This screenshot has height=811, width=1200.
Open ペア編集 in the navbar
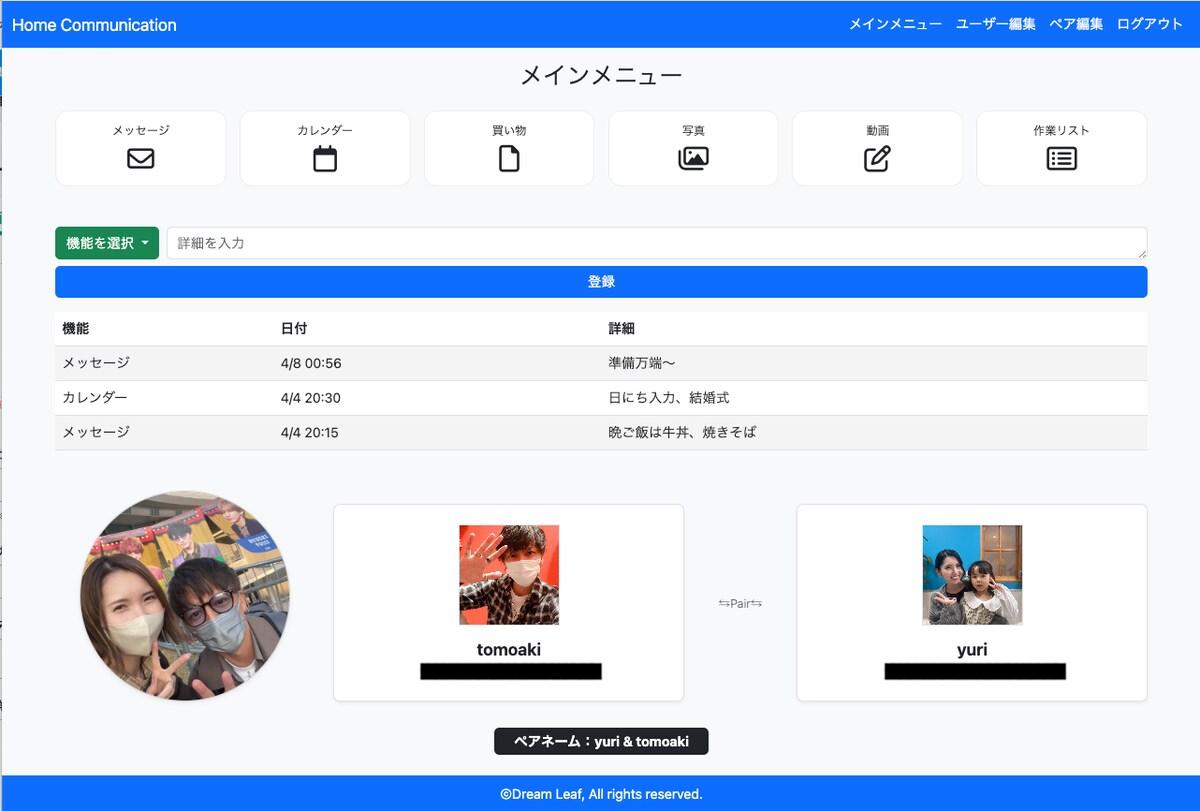point(1076,24)
